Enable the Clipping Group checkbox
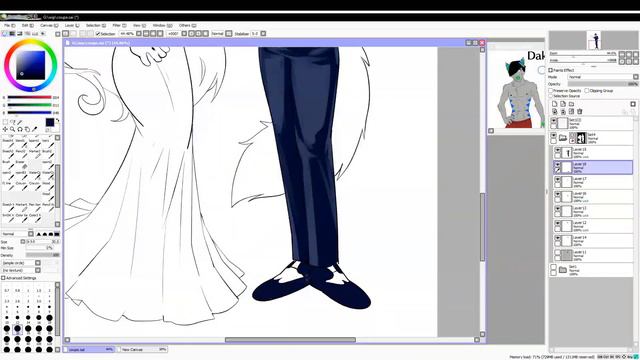Viewport: 640px width, 360px height. [x=587, y=90]
